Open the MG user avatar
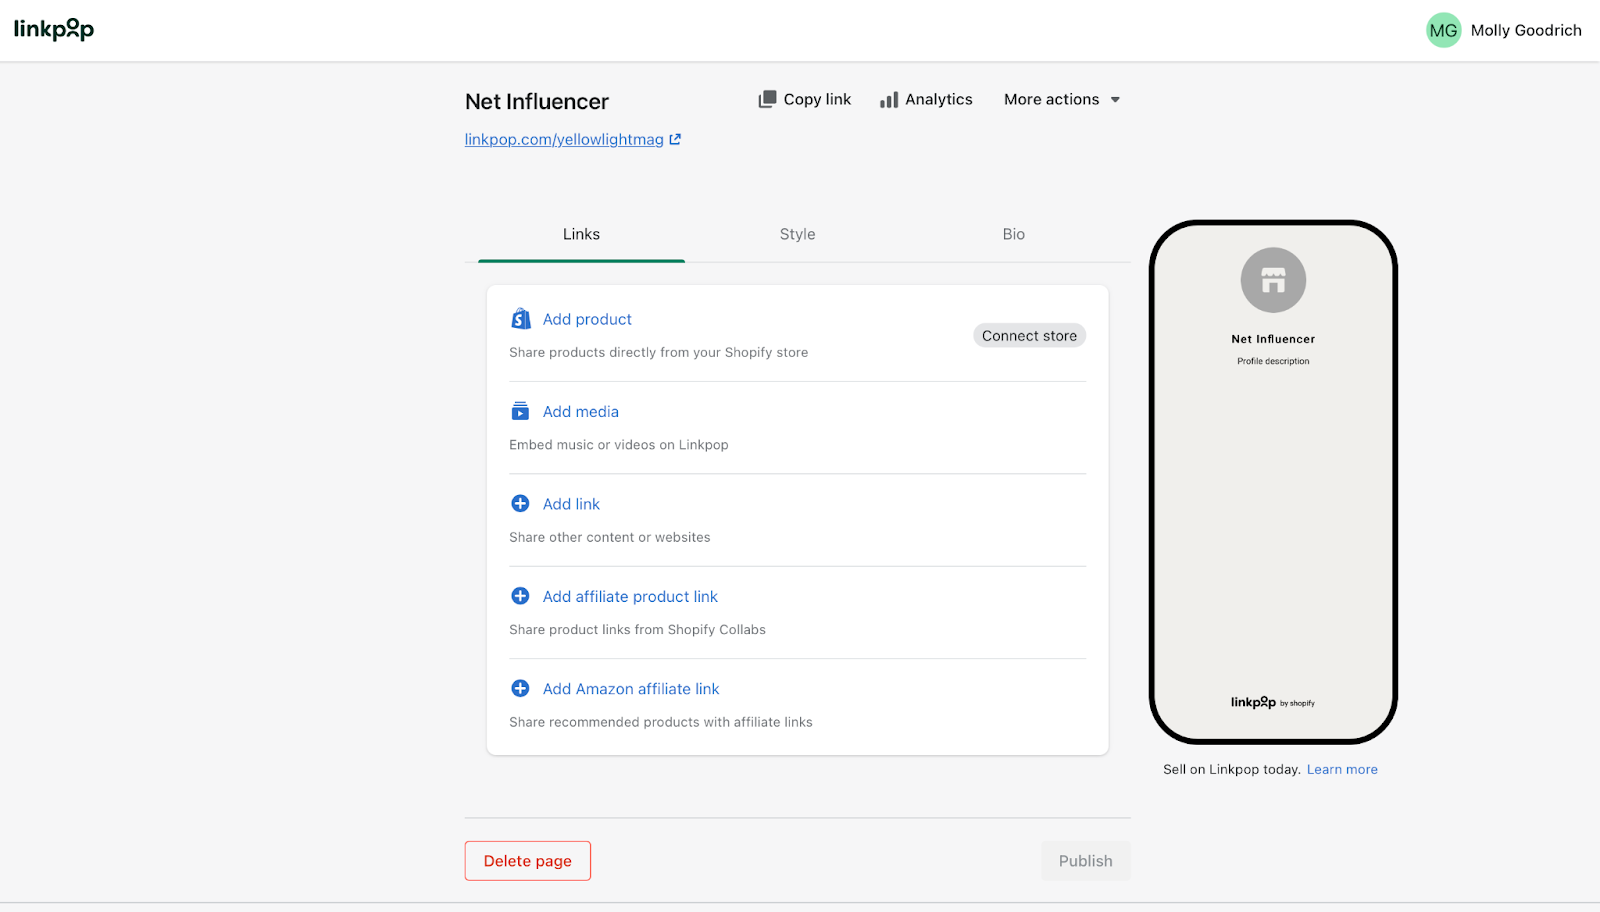The width and height of the screenshot is (1600, 912). (x=1443, y=30)
